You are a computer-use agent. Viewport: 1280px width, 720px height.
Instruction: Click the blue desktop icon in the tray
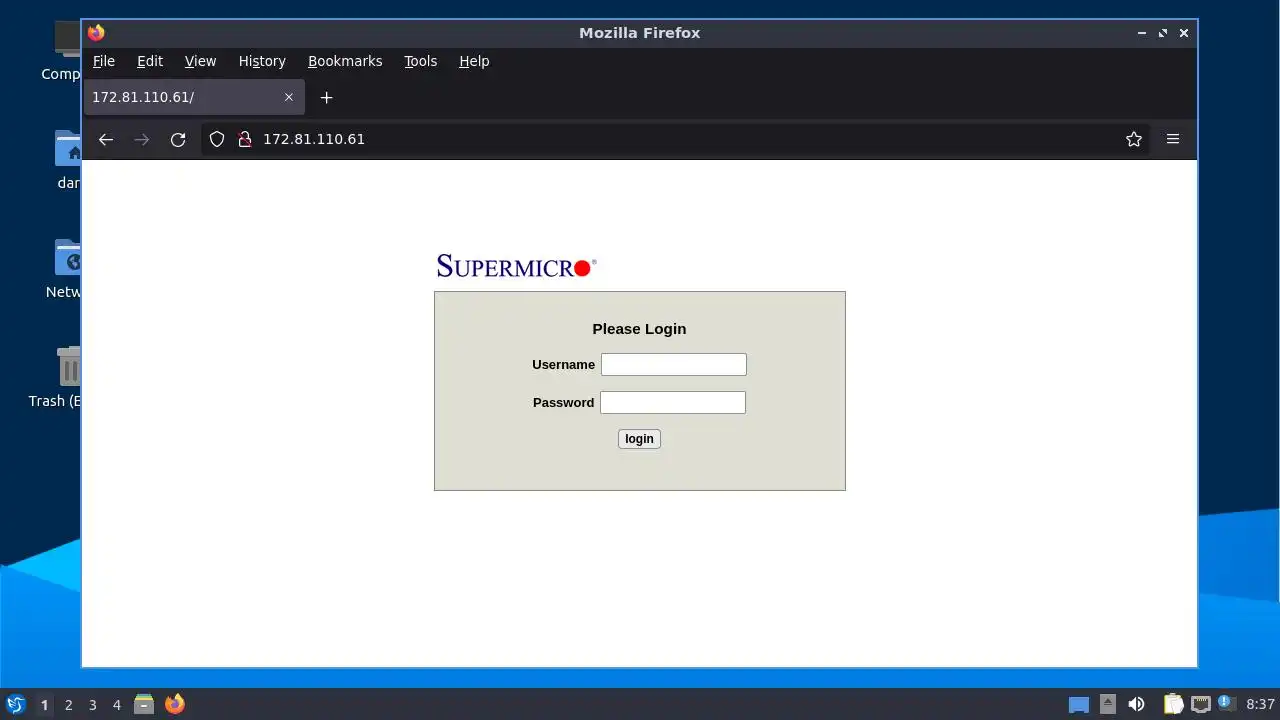pos(1079,705)
